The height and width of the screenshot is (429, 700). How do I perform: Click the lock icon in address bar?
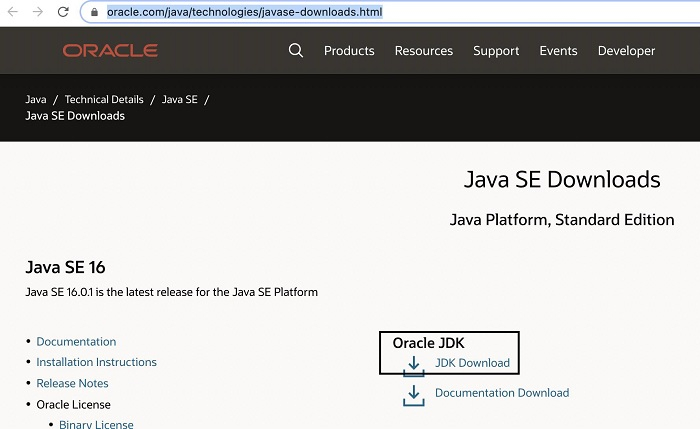(x=94, y=12)
